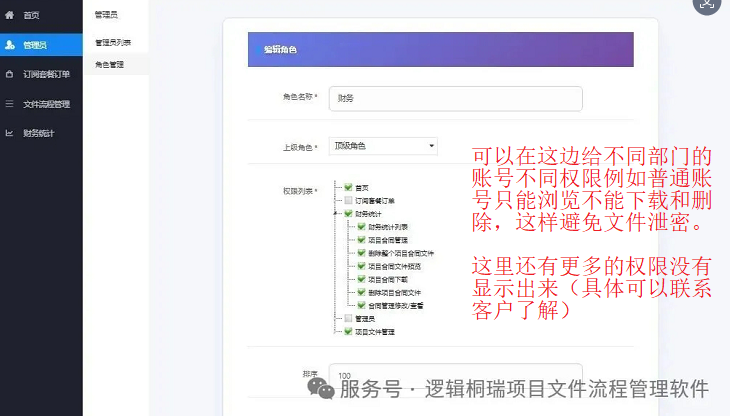Click the 文件流程管理 list icon
The width and height of the screenshot is (730, 416).
[9, 104]
